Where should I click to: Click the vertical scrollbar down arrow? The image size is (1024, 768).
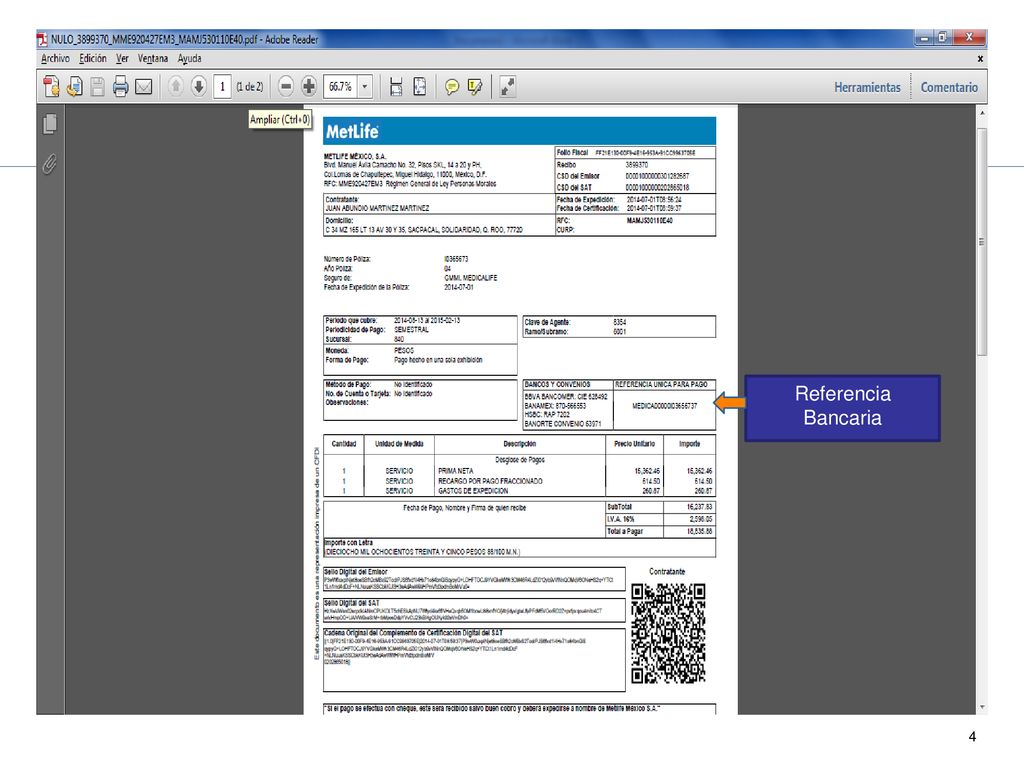[x=982, y=707]
